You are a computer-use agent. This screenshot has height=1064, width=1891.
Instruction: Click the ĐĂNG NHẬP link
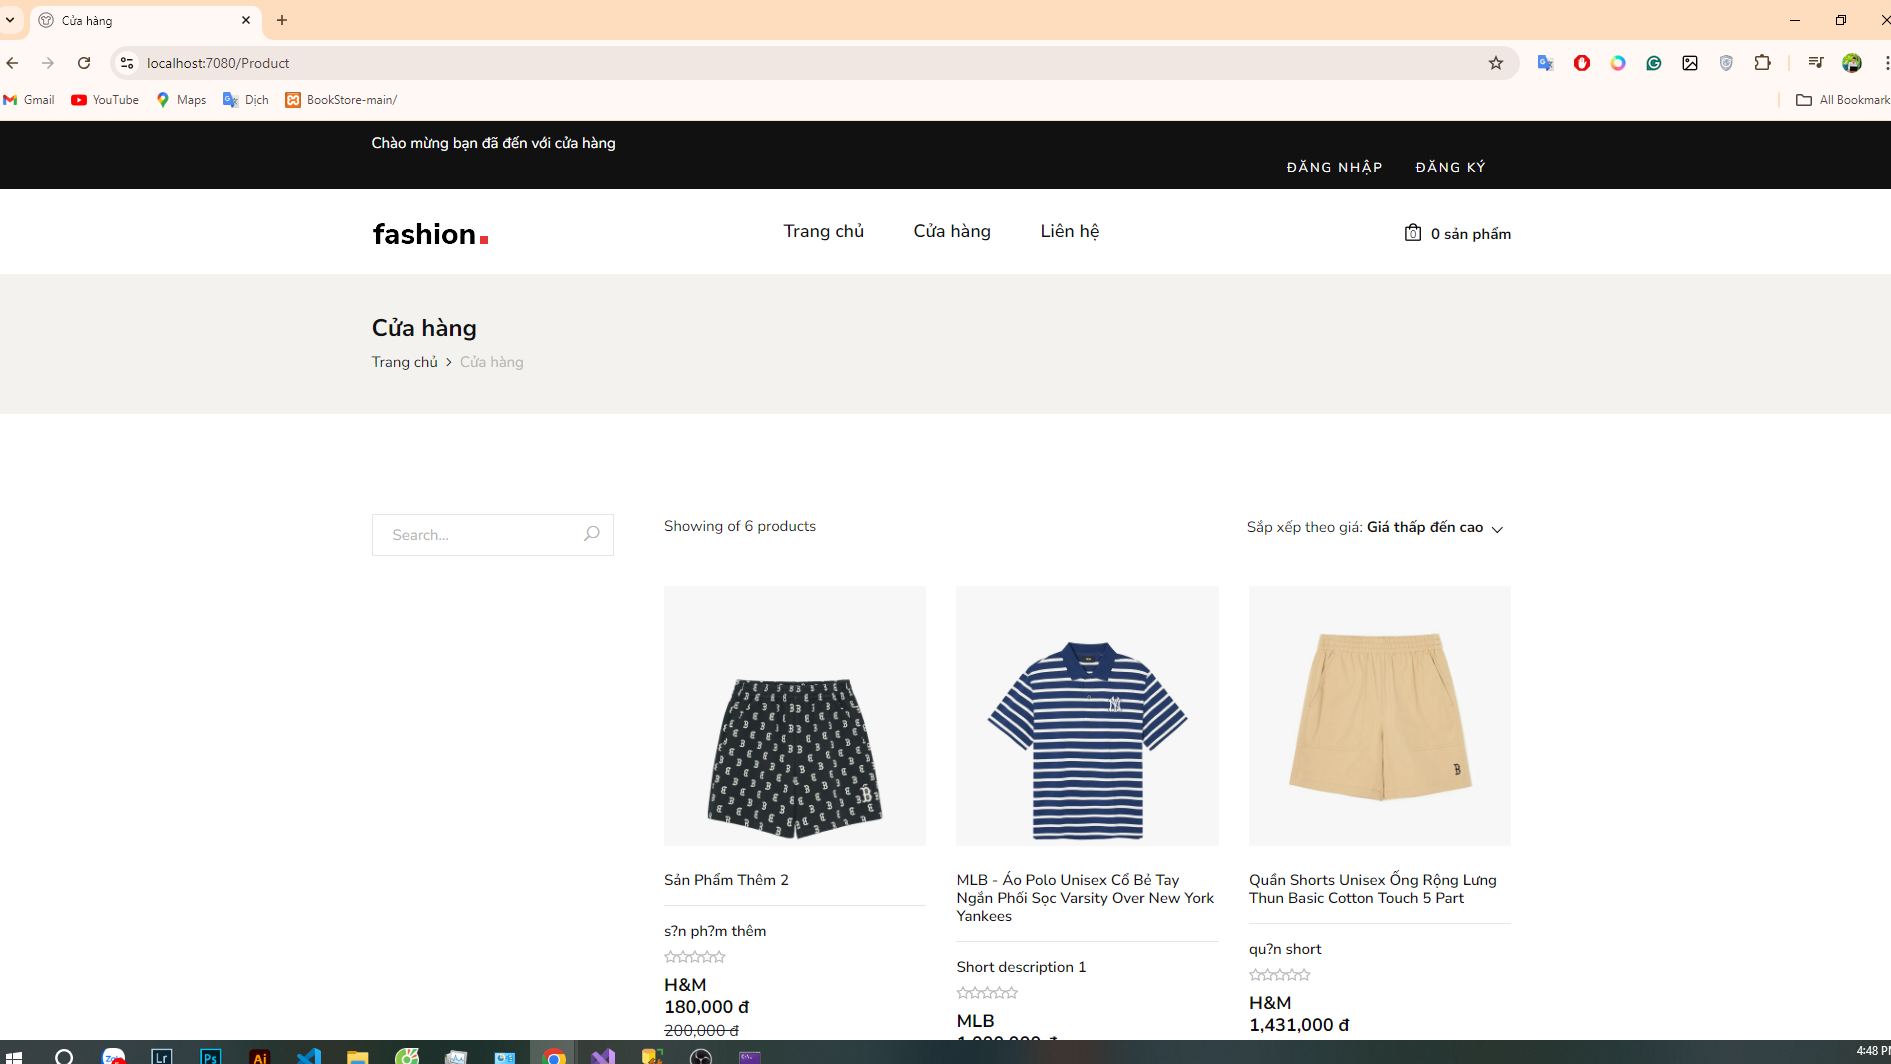[x=1334, y=167]
